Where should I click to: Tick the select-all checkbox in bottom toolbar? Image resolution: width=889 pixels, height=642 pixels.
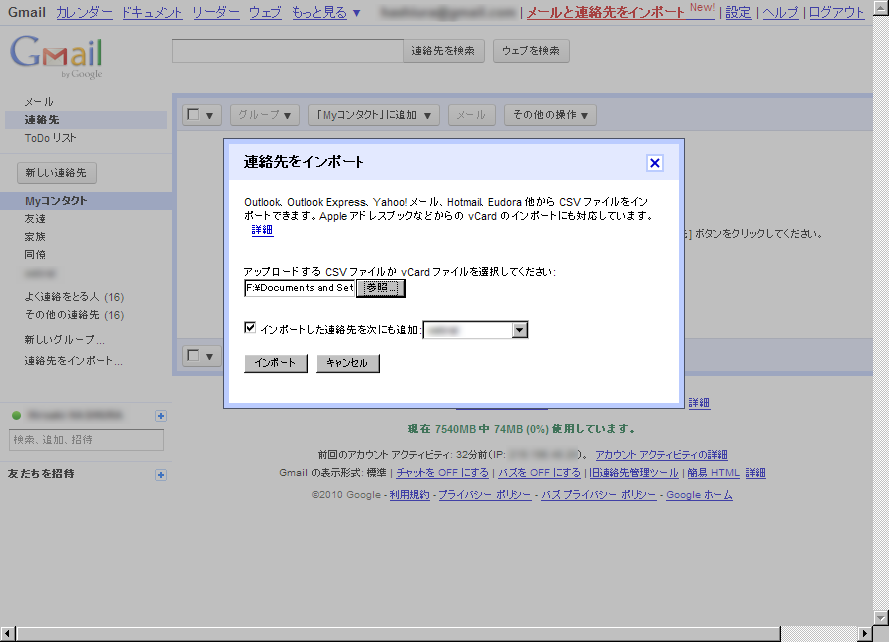pos(193,355)
